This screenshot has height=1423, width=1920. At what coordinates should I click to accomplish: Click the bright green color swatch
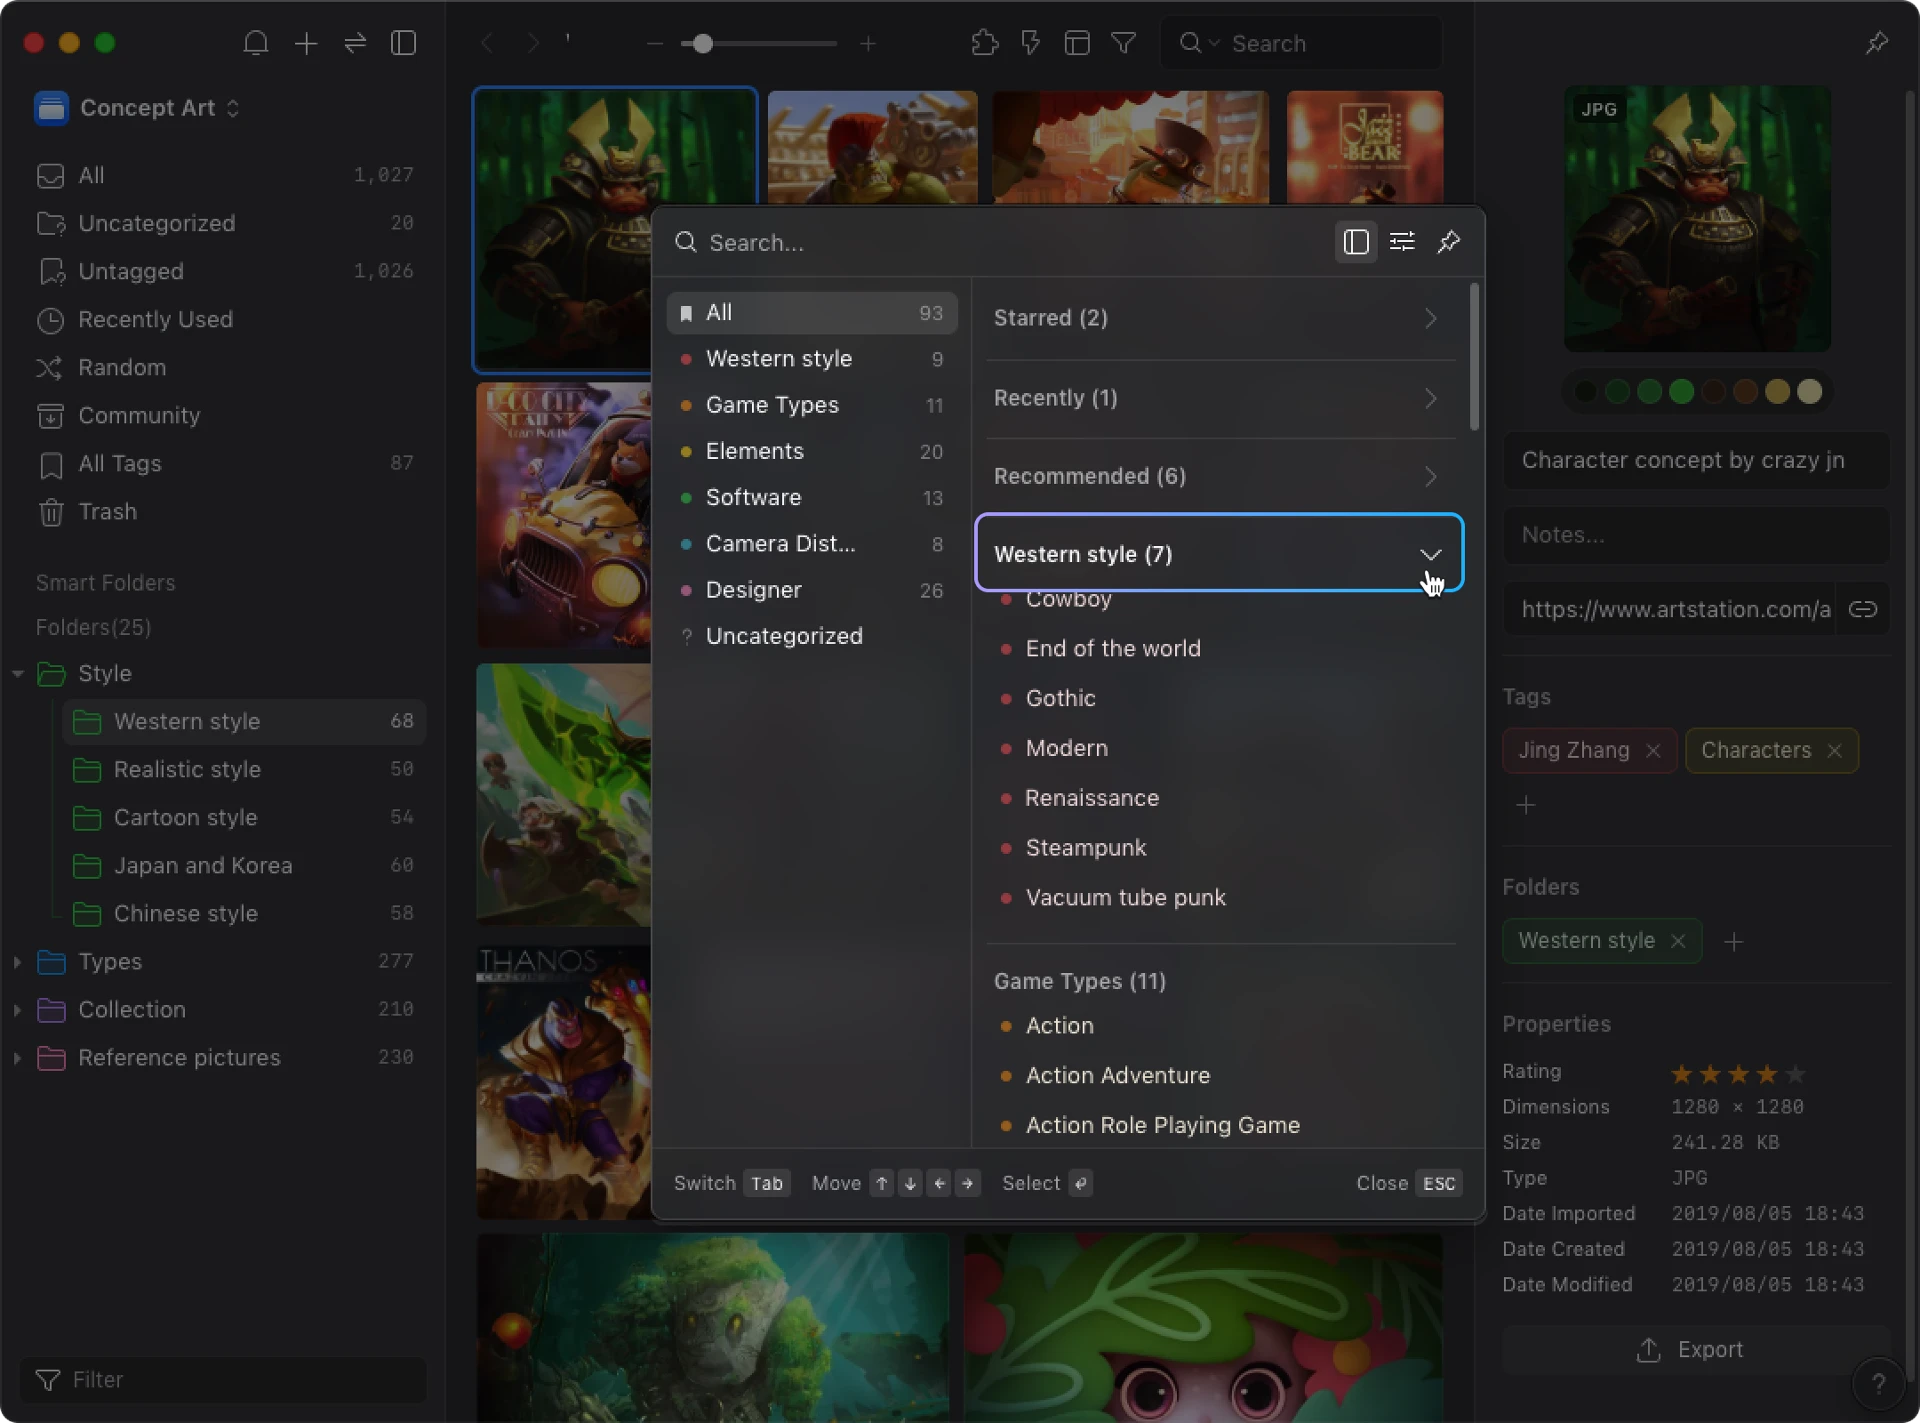(1682, 392)
